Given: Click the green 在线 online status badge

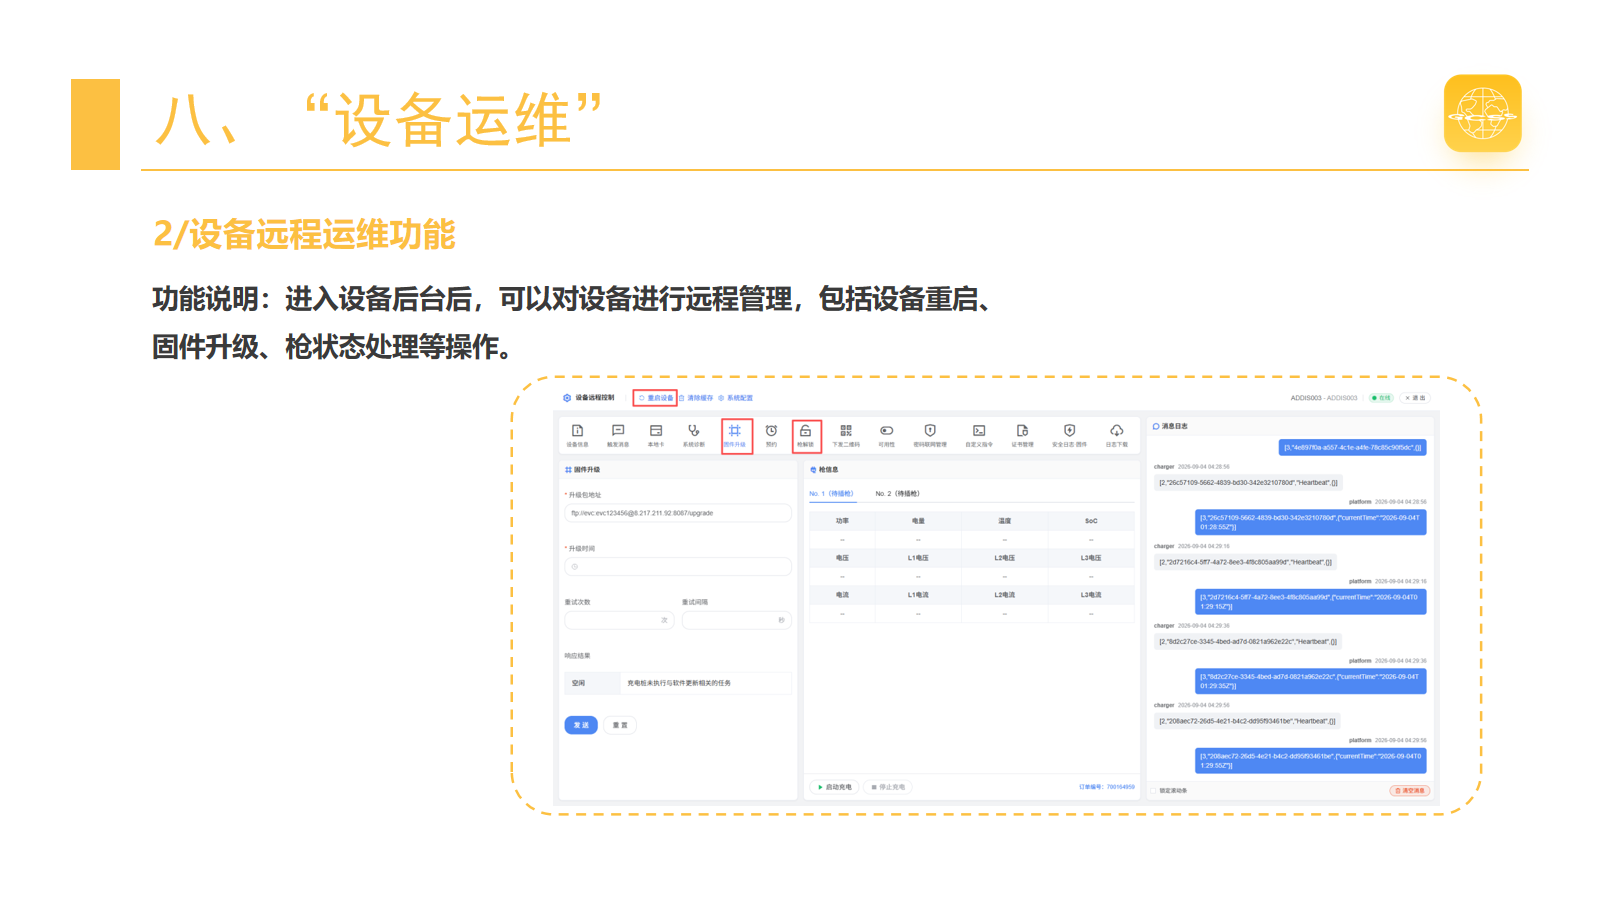Looking at the screenshot, I should (x=1381, y=398).
